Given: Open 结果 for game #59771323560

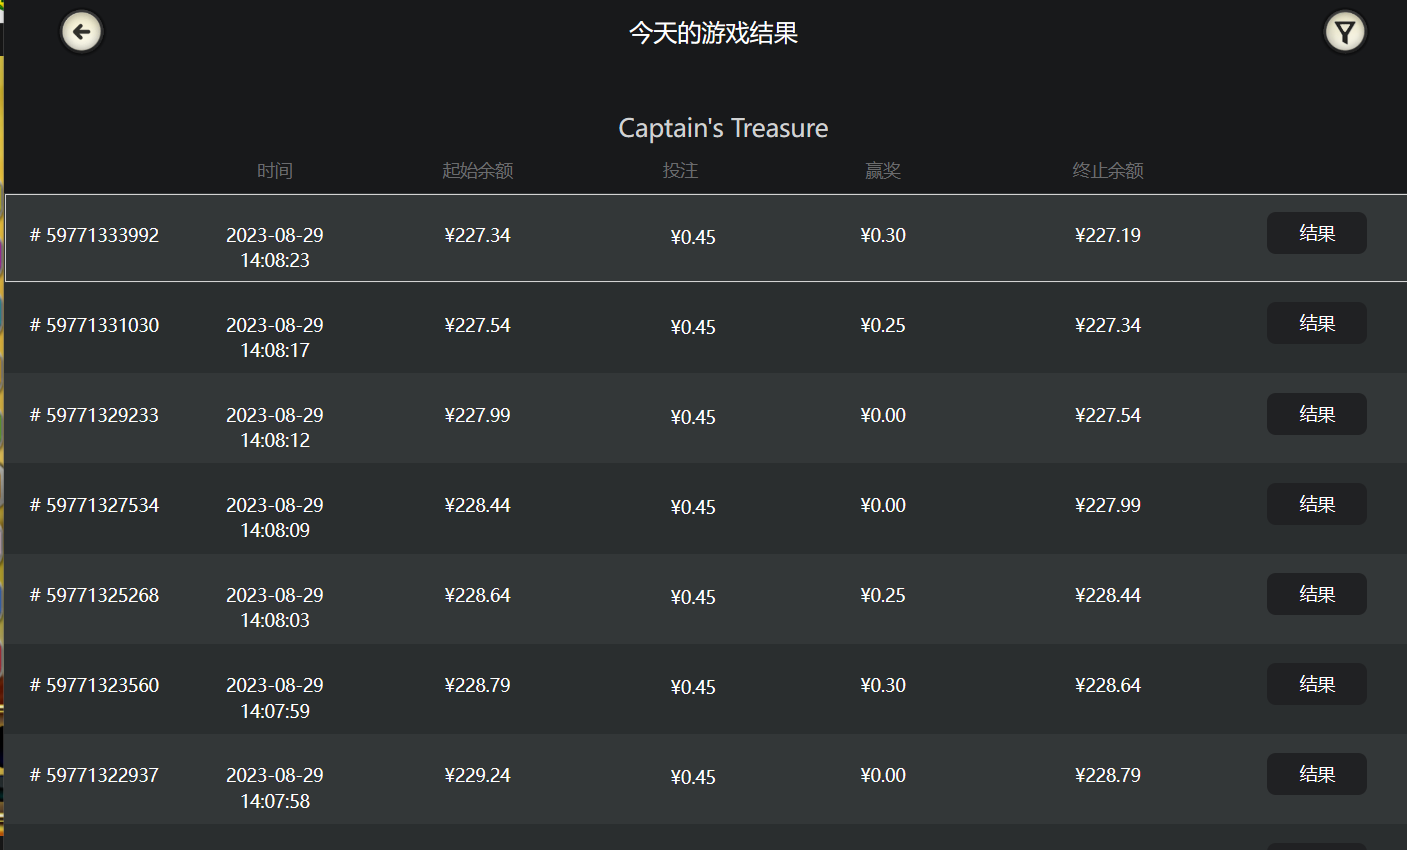Looking at the screenshot, I should coord(1316,684).
